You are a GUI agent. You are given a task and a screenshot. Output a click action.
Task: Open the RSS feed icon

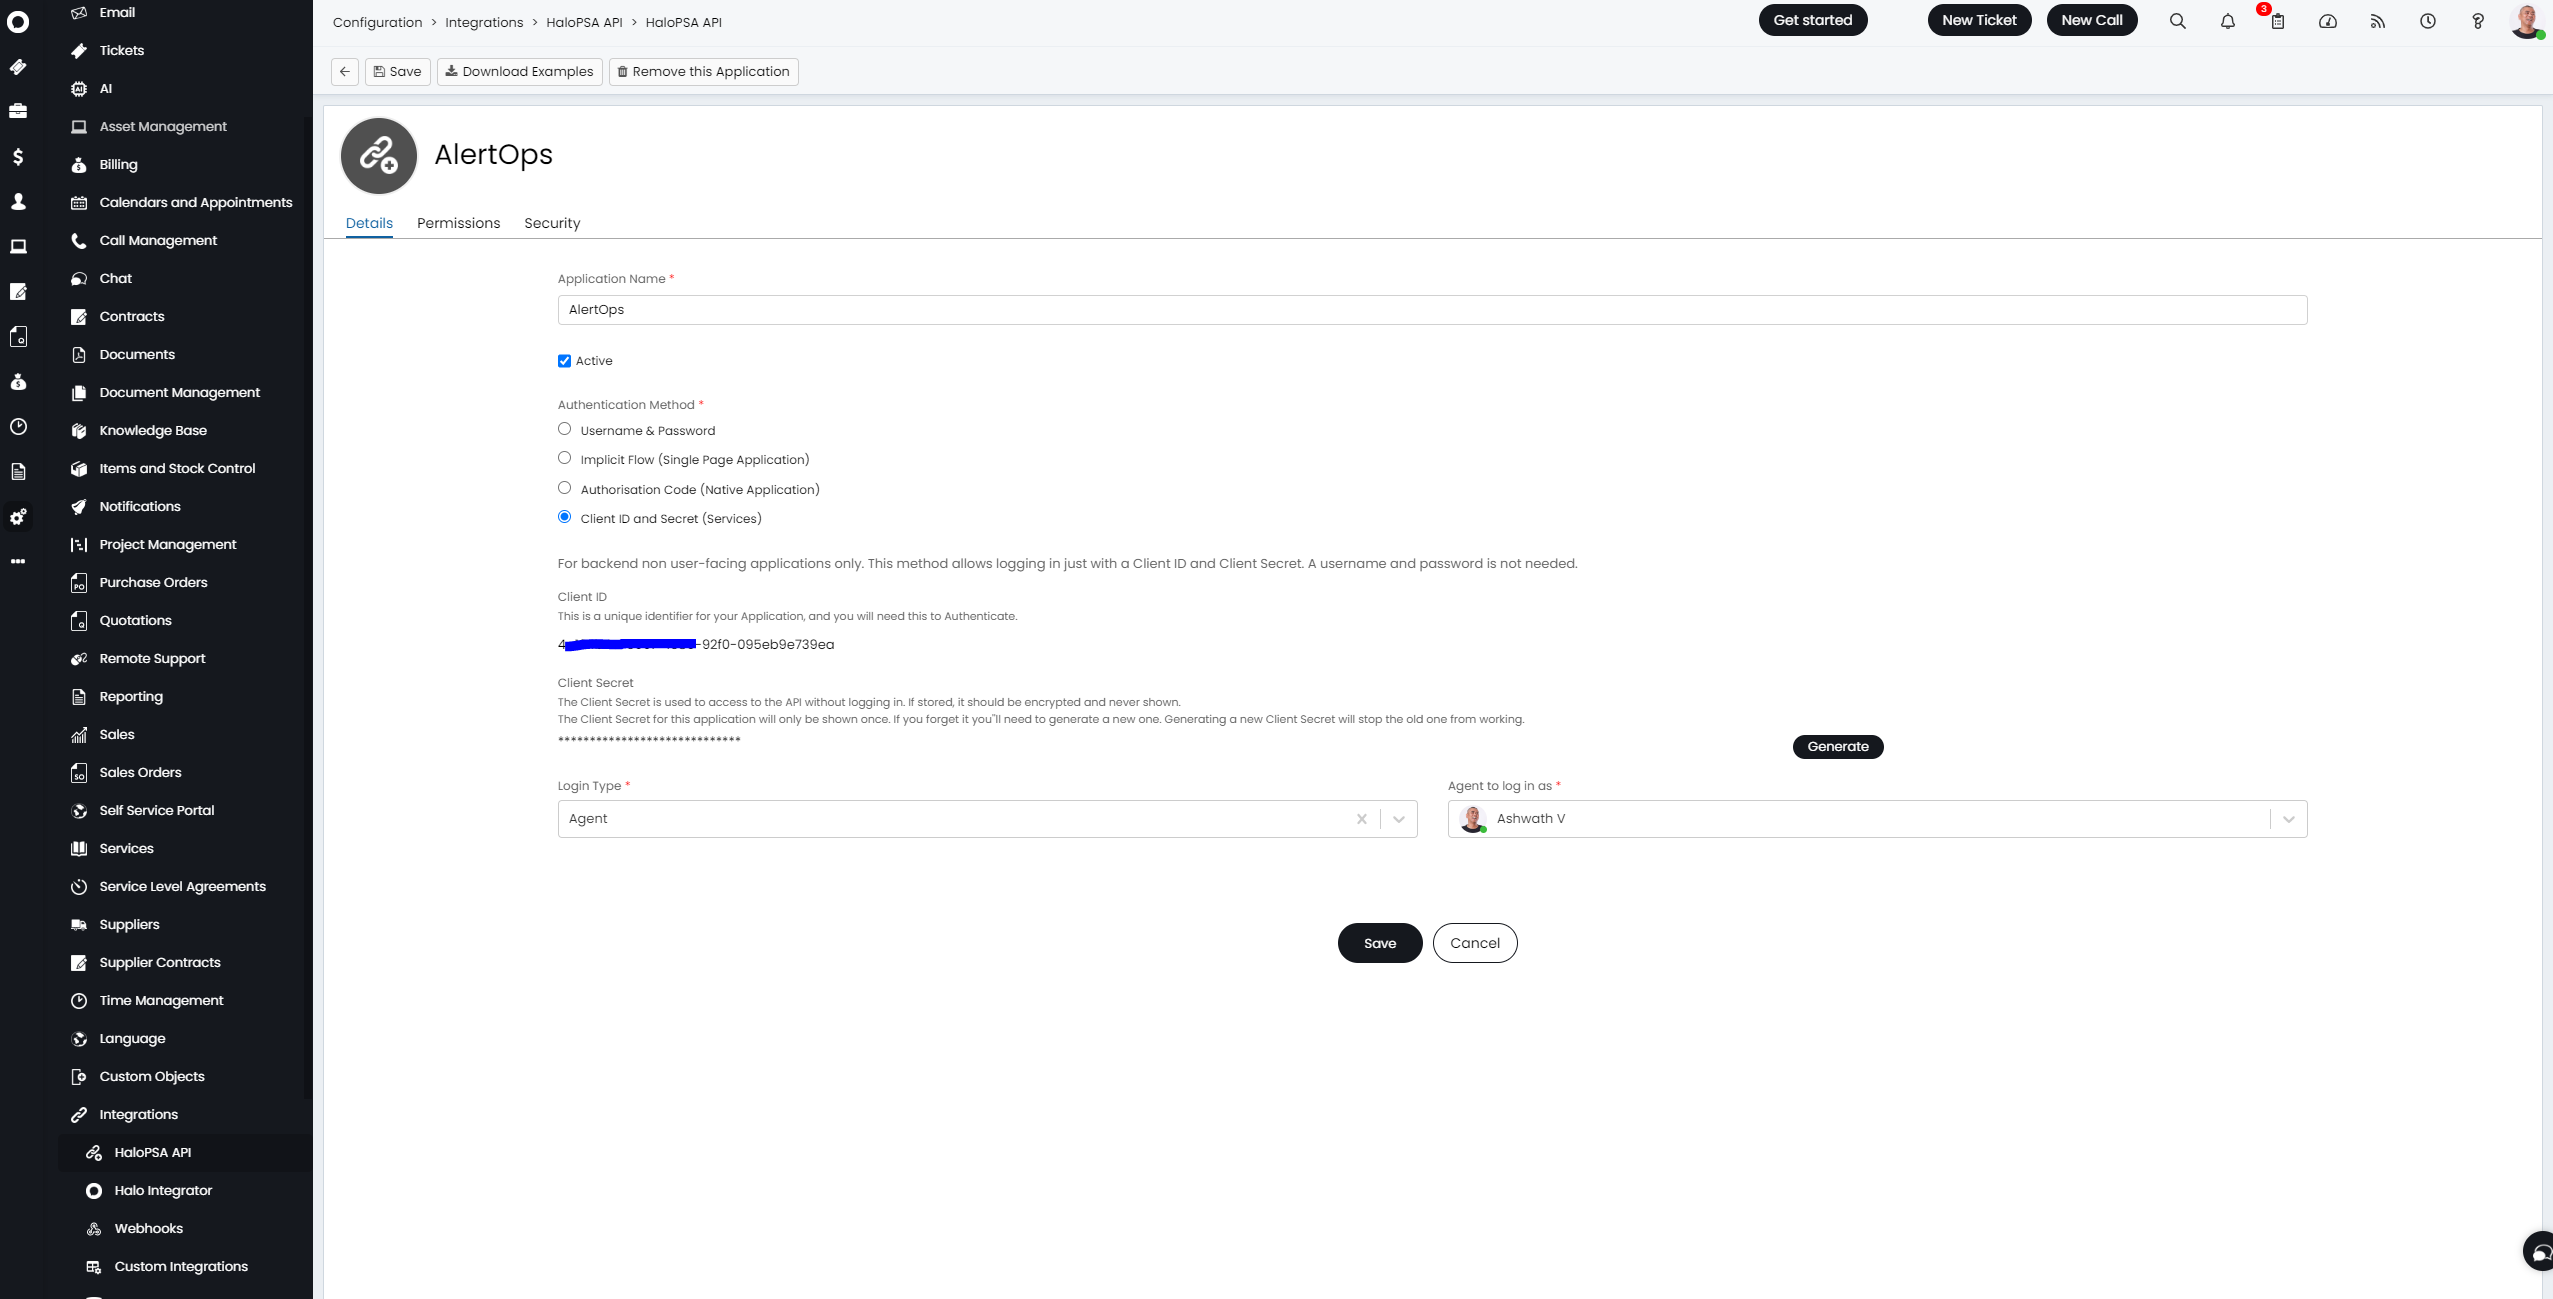pos(2377,21)
